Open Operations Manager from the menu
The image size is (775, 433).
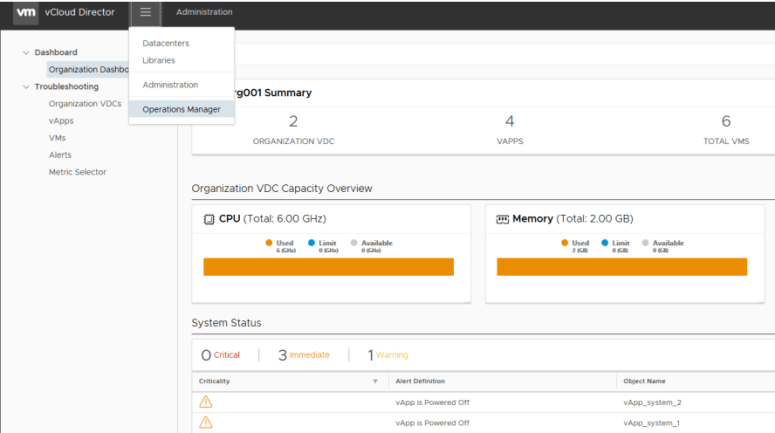[x=181, y=110]
